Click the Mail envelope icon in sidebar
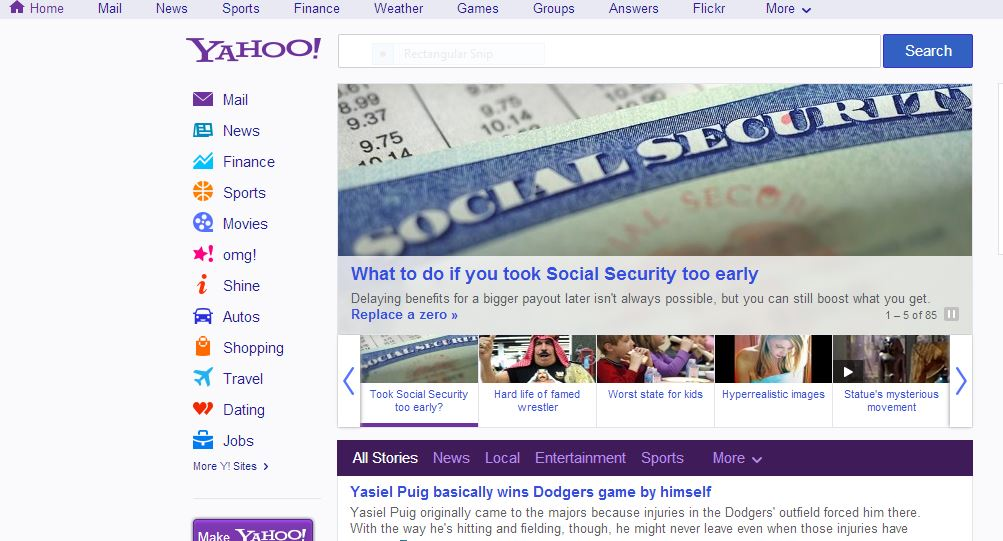 point(203,99)
